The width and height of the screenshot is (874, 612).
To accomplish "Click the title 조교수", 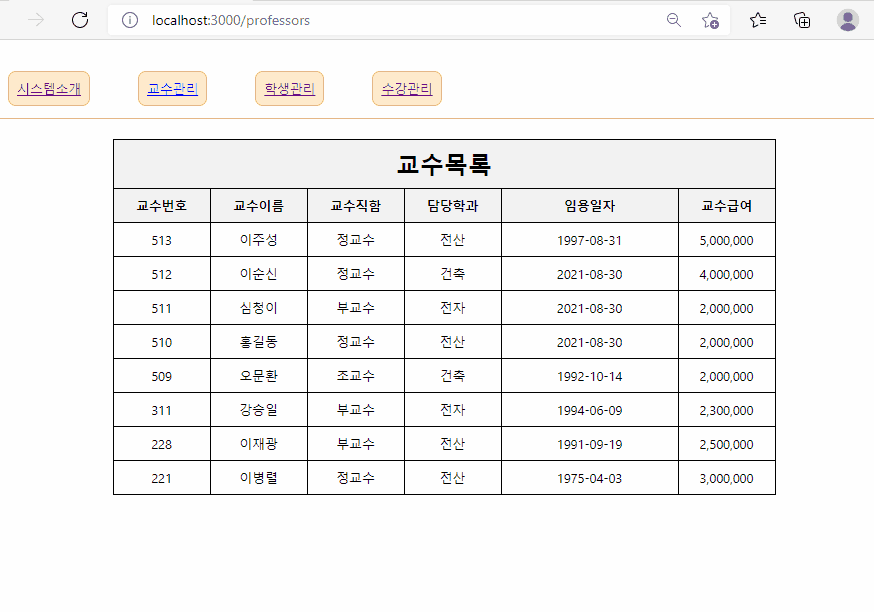I will tap(356, 376).
